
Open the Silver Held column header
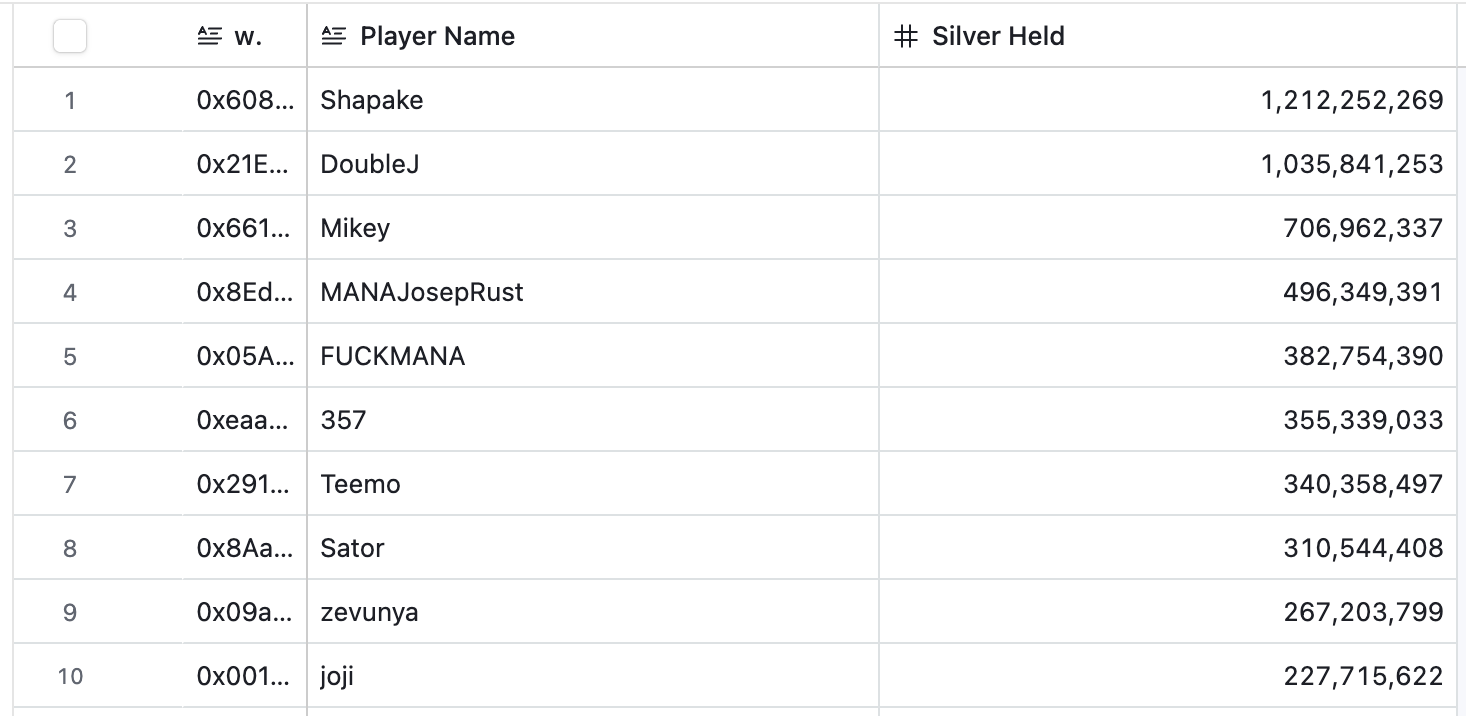998,37
